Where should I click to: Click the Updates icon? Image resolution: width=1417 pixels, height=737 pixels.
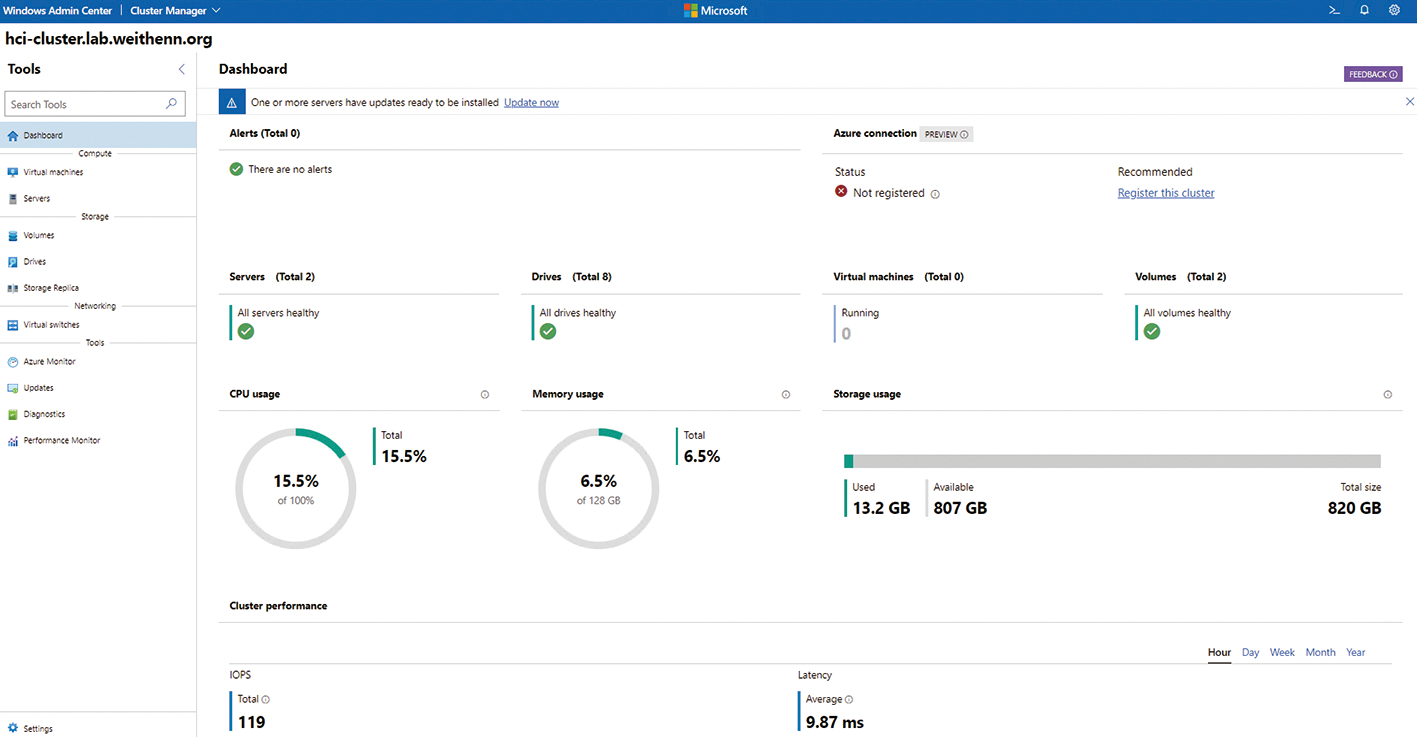[13, 388]
